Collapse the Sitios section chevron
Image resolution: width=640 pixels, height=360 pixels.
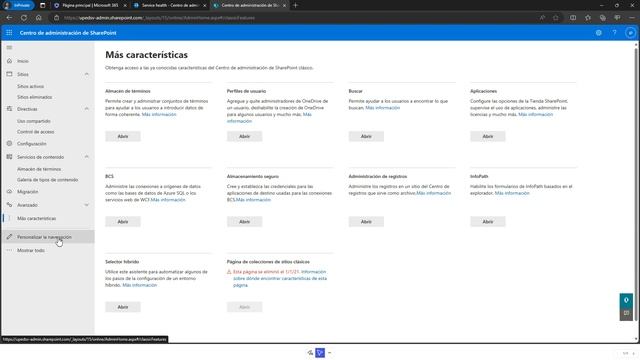[x=87, y=74]
